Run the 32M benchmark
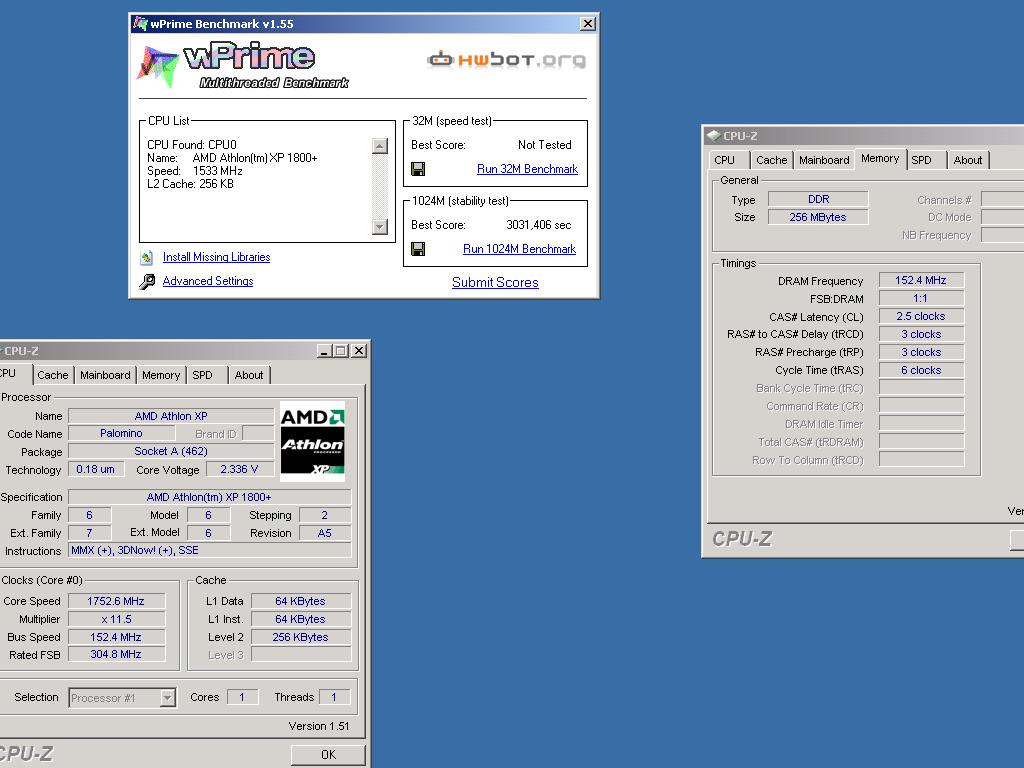 tap(527, 169)
